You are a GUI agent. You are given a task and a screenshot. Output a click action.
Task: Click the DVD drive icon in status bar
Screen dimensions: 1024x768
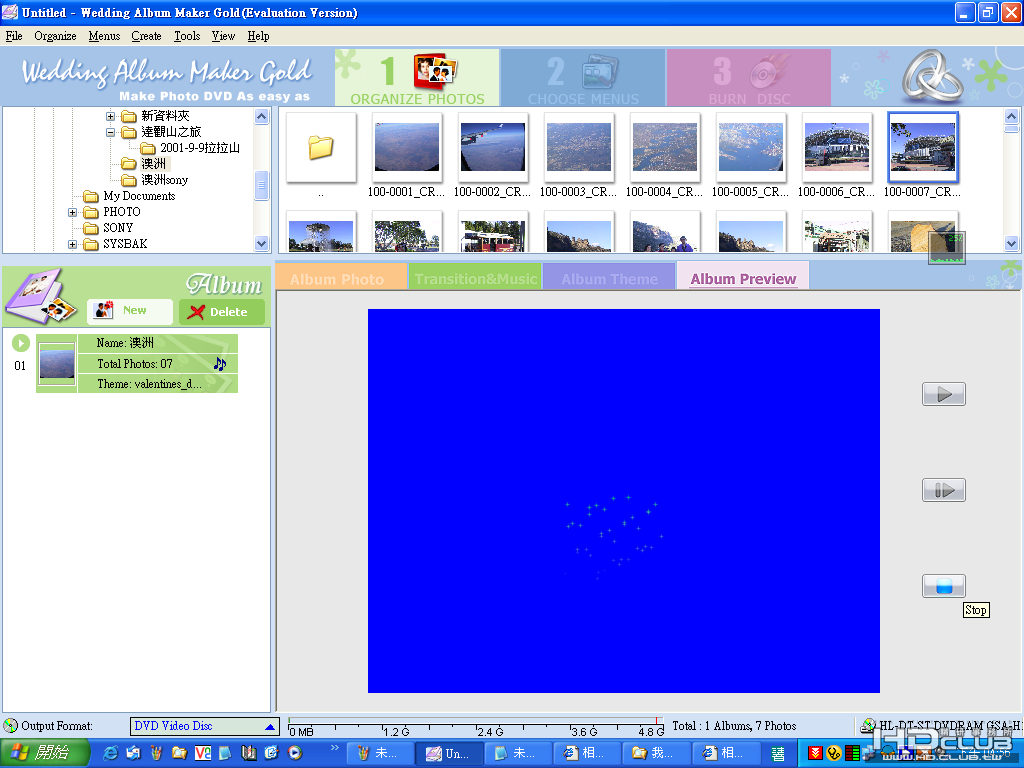pos(867,726)
